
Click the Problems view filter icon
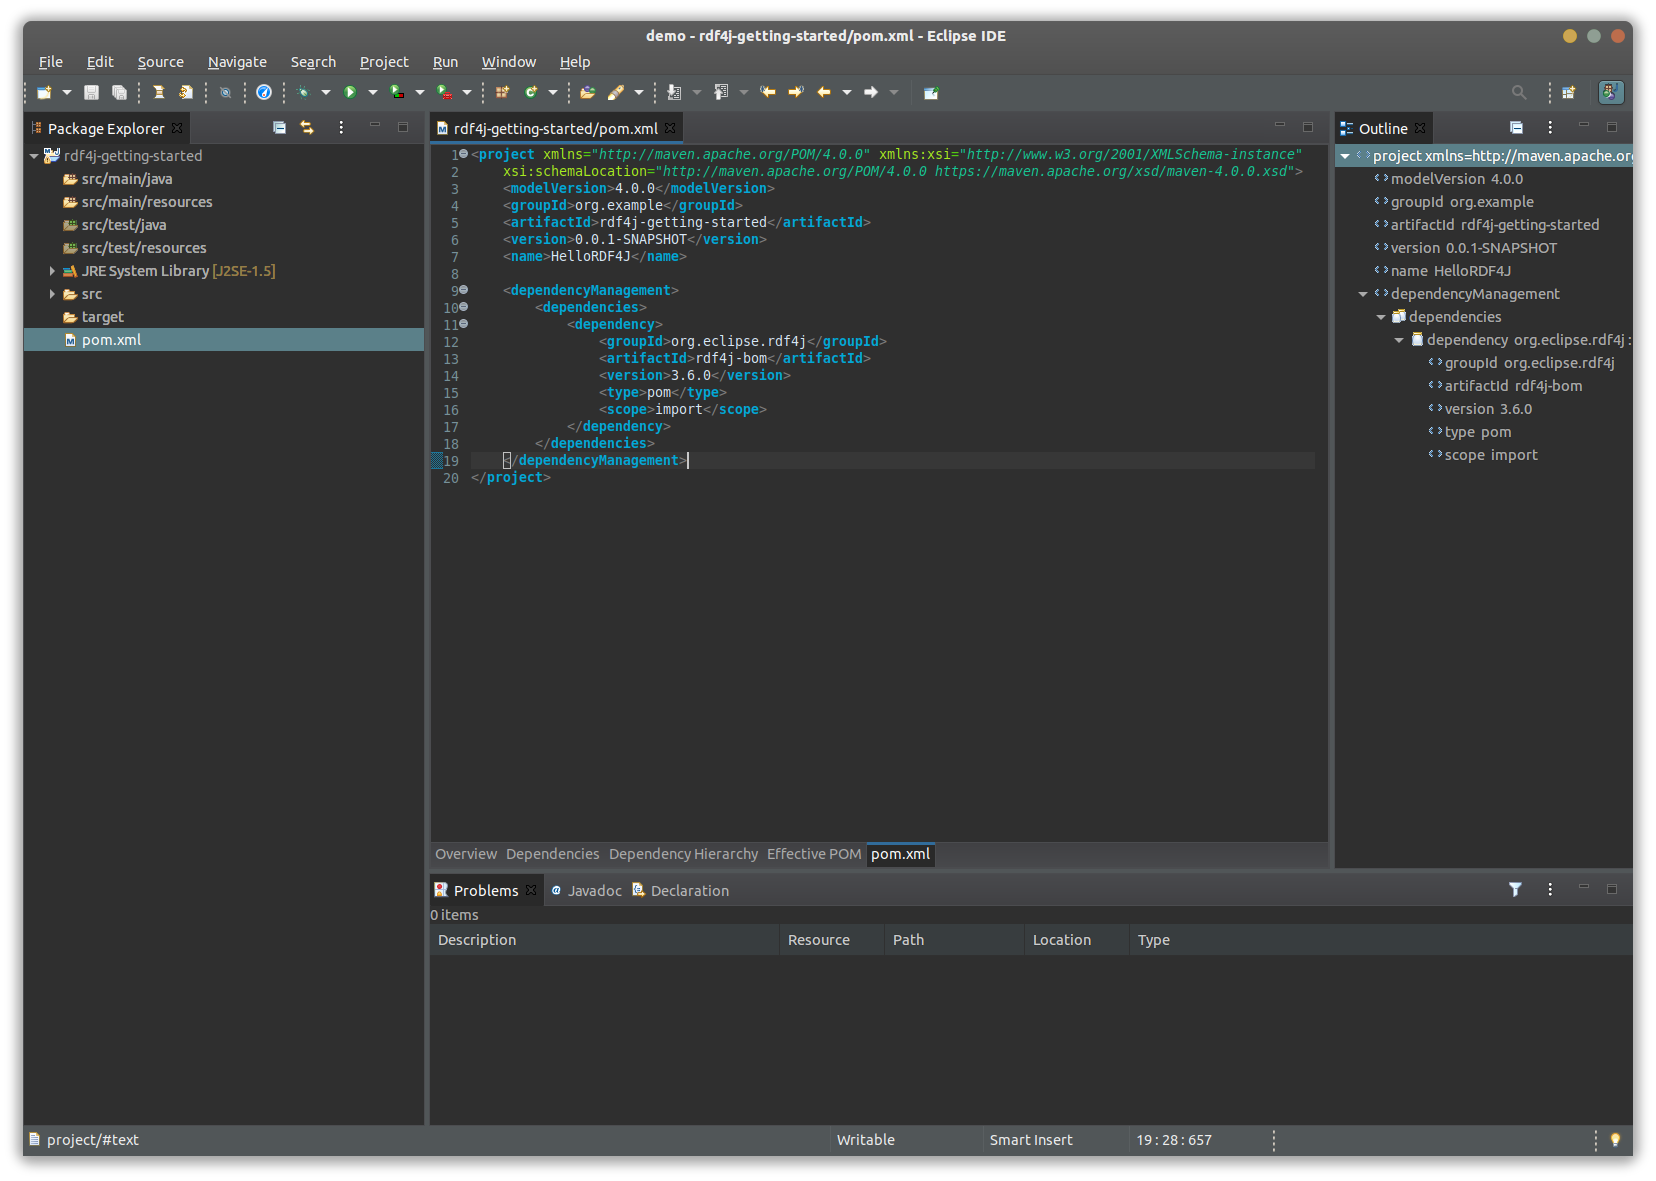click(x=1515, y=890)
